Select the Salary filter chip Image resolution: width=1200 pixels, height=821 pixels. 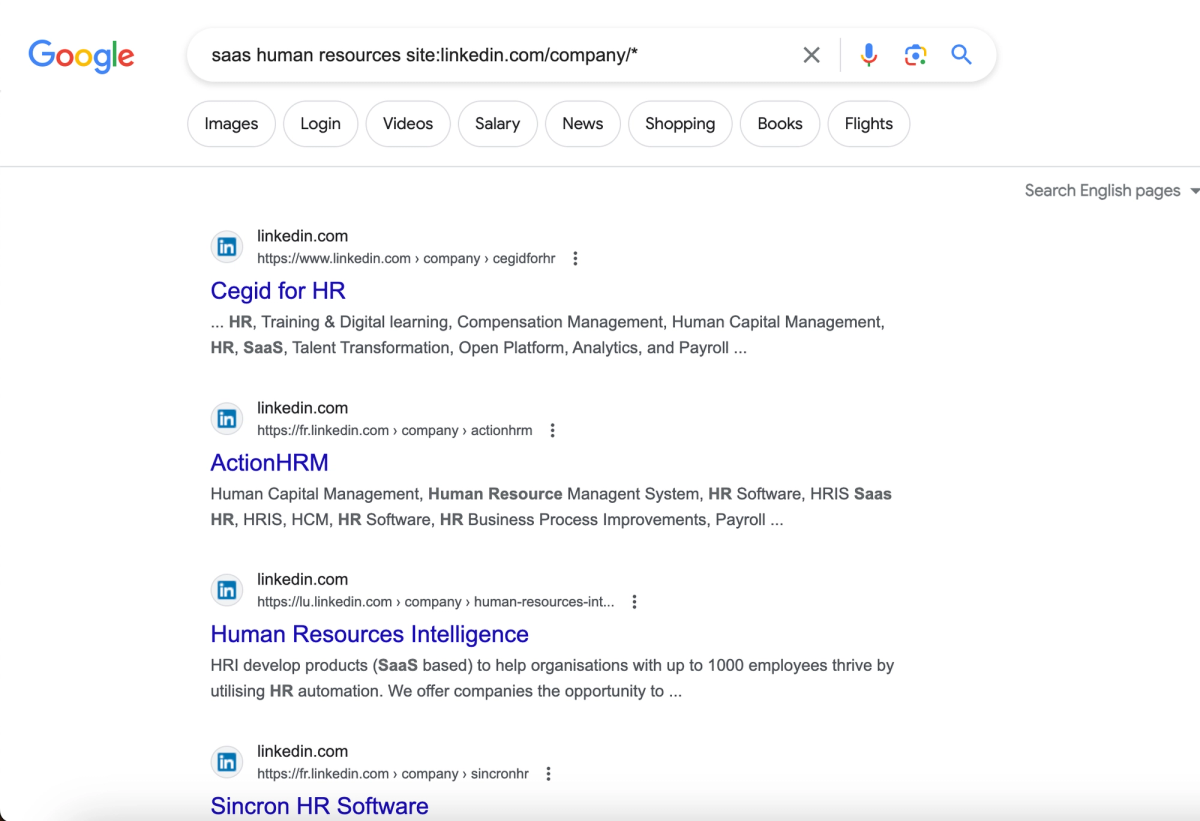point(498,124)
